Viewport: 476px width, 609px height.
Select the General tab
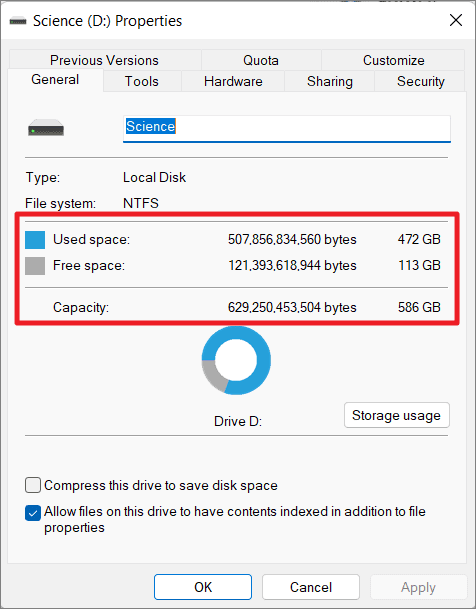click(x=55, y=80)
